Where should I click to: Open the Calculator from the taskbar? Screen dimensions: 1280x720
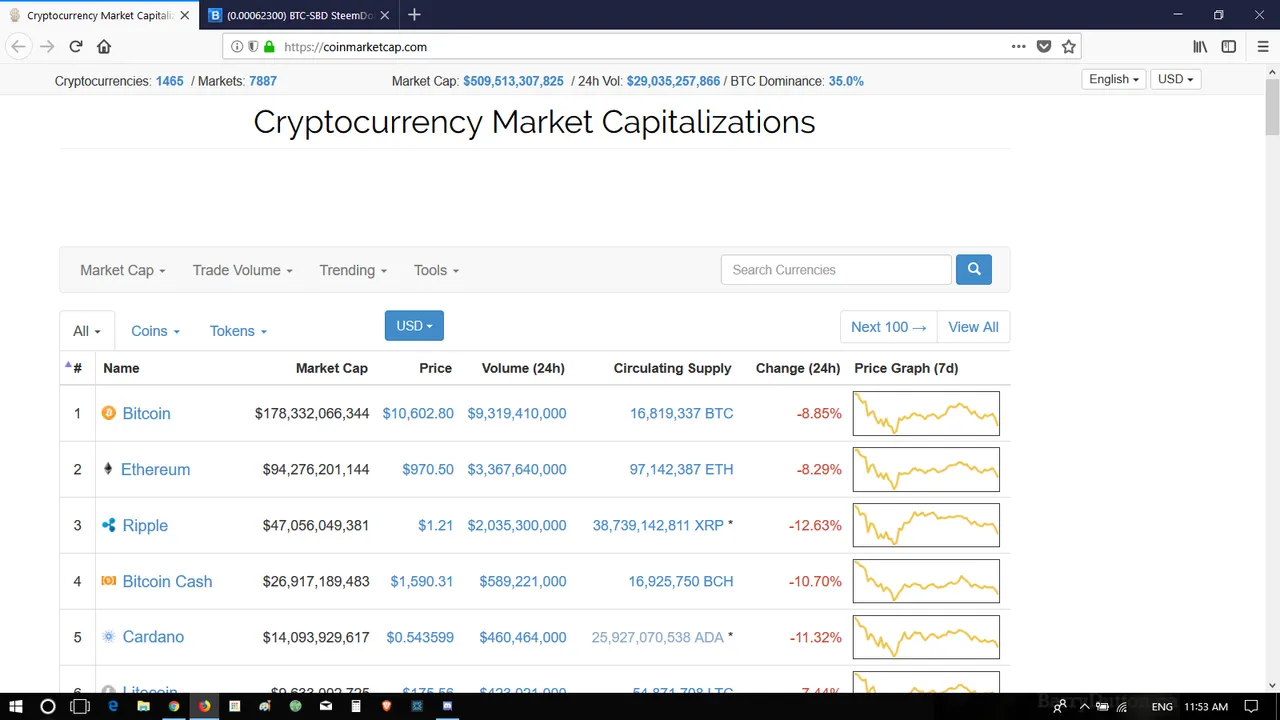click(x=355, y=706)
